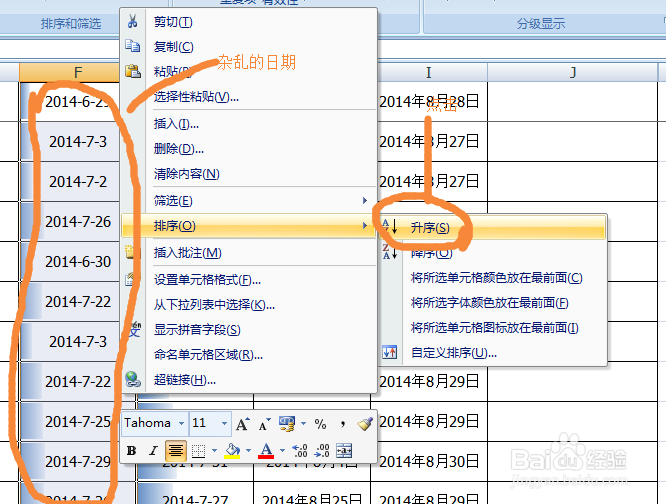The width and height of the screenshot is (666, 504).
Task: Choose Copy (复制) from the context menu
Action: pos(249,46)
